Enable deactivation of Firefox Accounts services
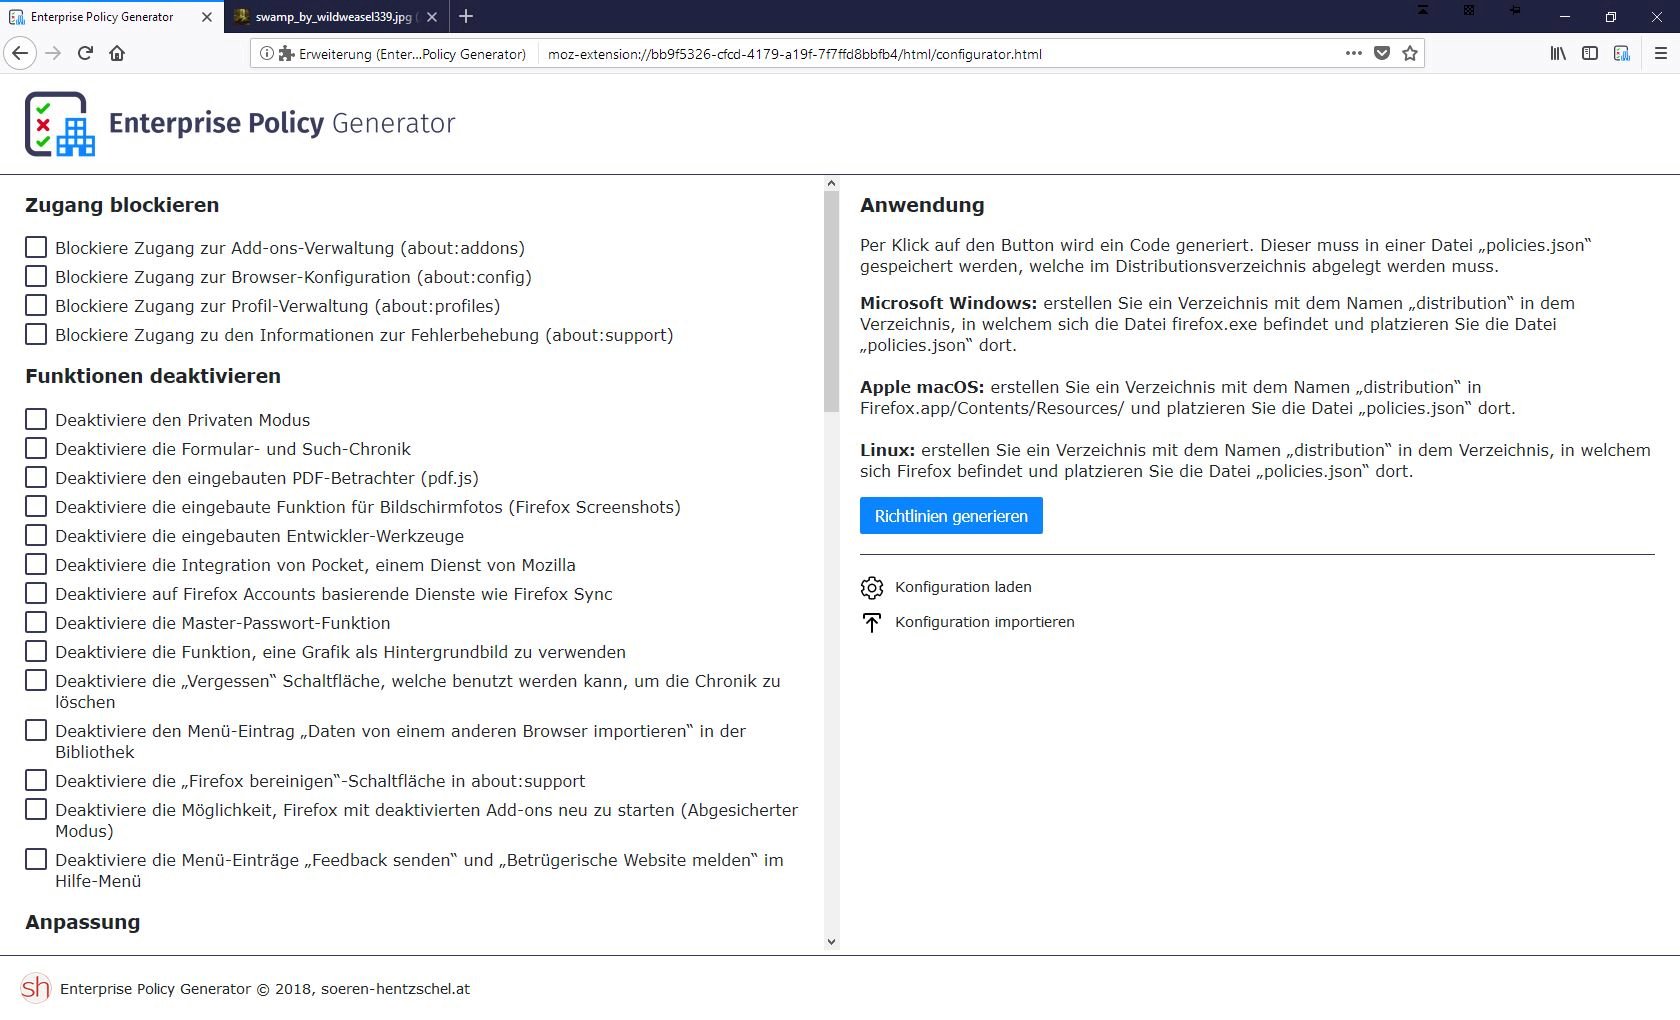The width and height of the screenshot is (1680, 1020). tap(36, 593)
